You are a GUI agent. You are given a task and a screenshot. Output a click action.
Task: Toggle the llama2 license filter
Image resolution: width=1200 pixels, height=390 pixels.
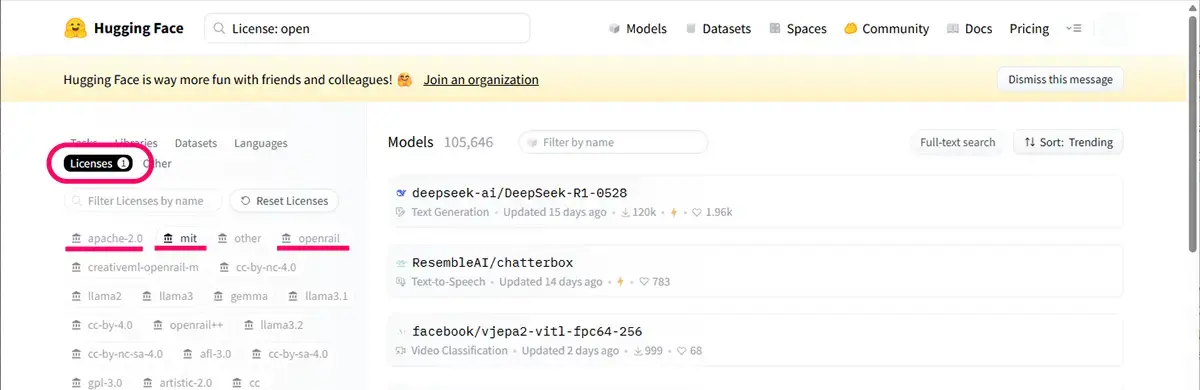pyautogui.click(x=97, y=296)
